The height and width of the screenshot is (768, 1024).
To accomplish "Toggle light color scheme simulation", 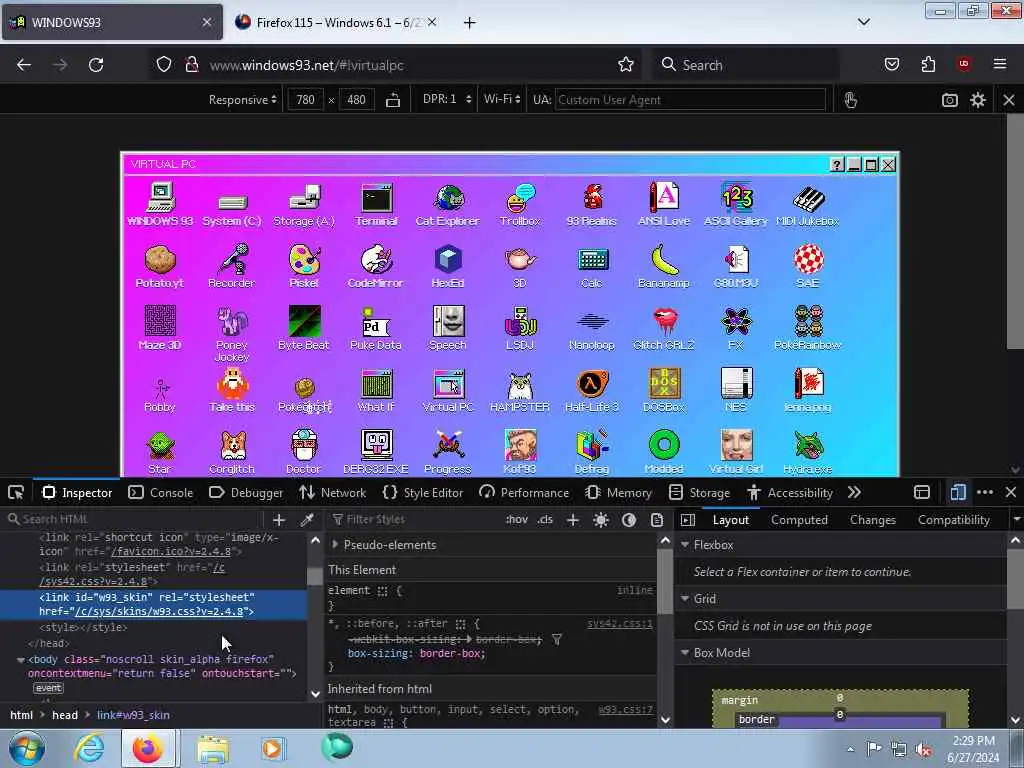I will pyautogui.click(x=601, y=520).
